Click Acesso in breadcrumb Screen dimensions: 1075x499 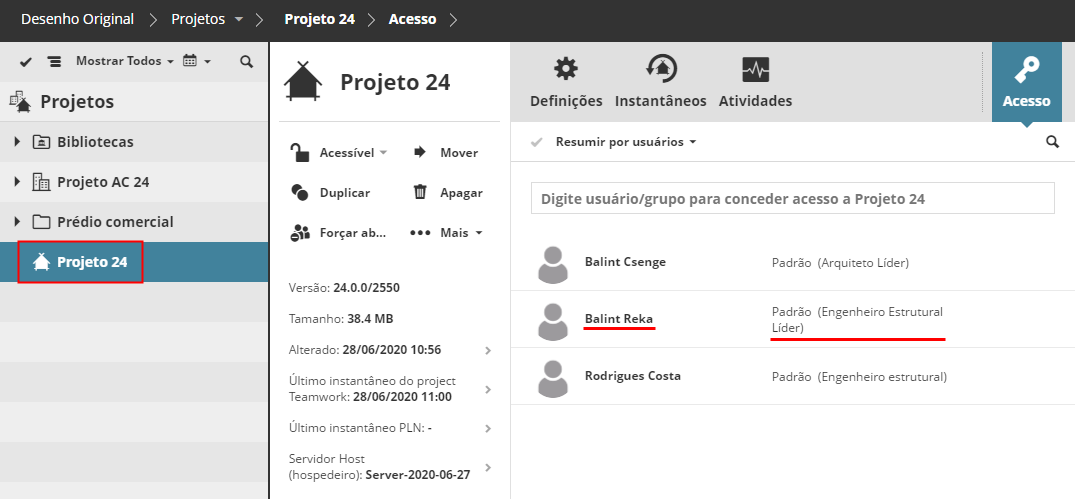tap(413, 19)
